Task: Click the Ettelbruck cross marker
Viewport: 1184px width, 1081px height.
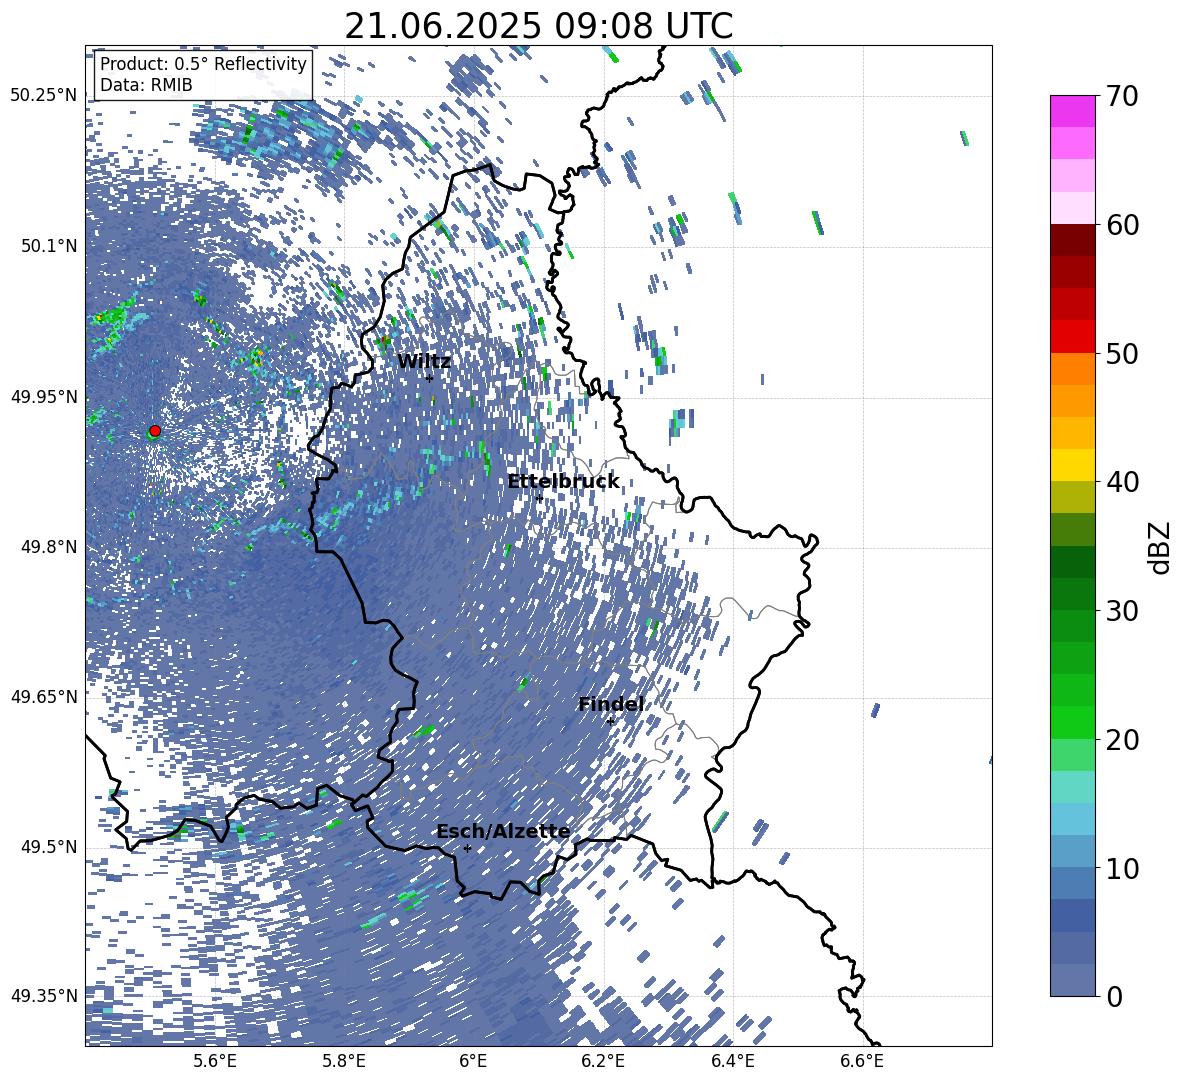Action: (x=538, y=498)
